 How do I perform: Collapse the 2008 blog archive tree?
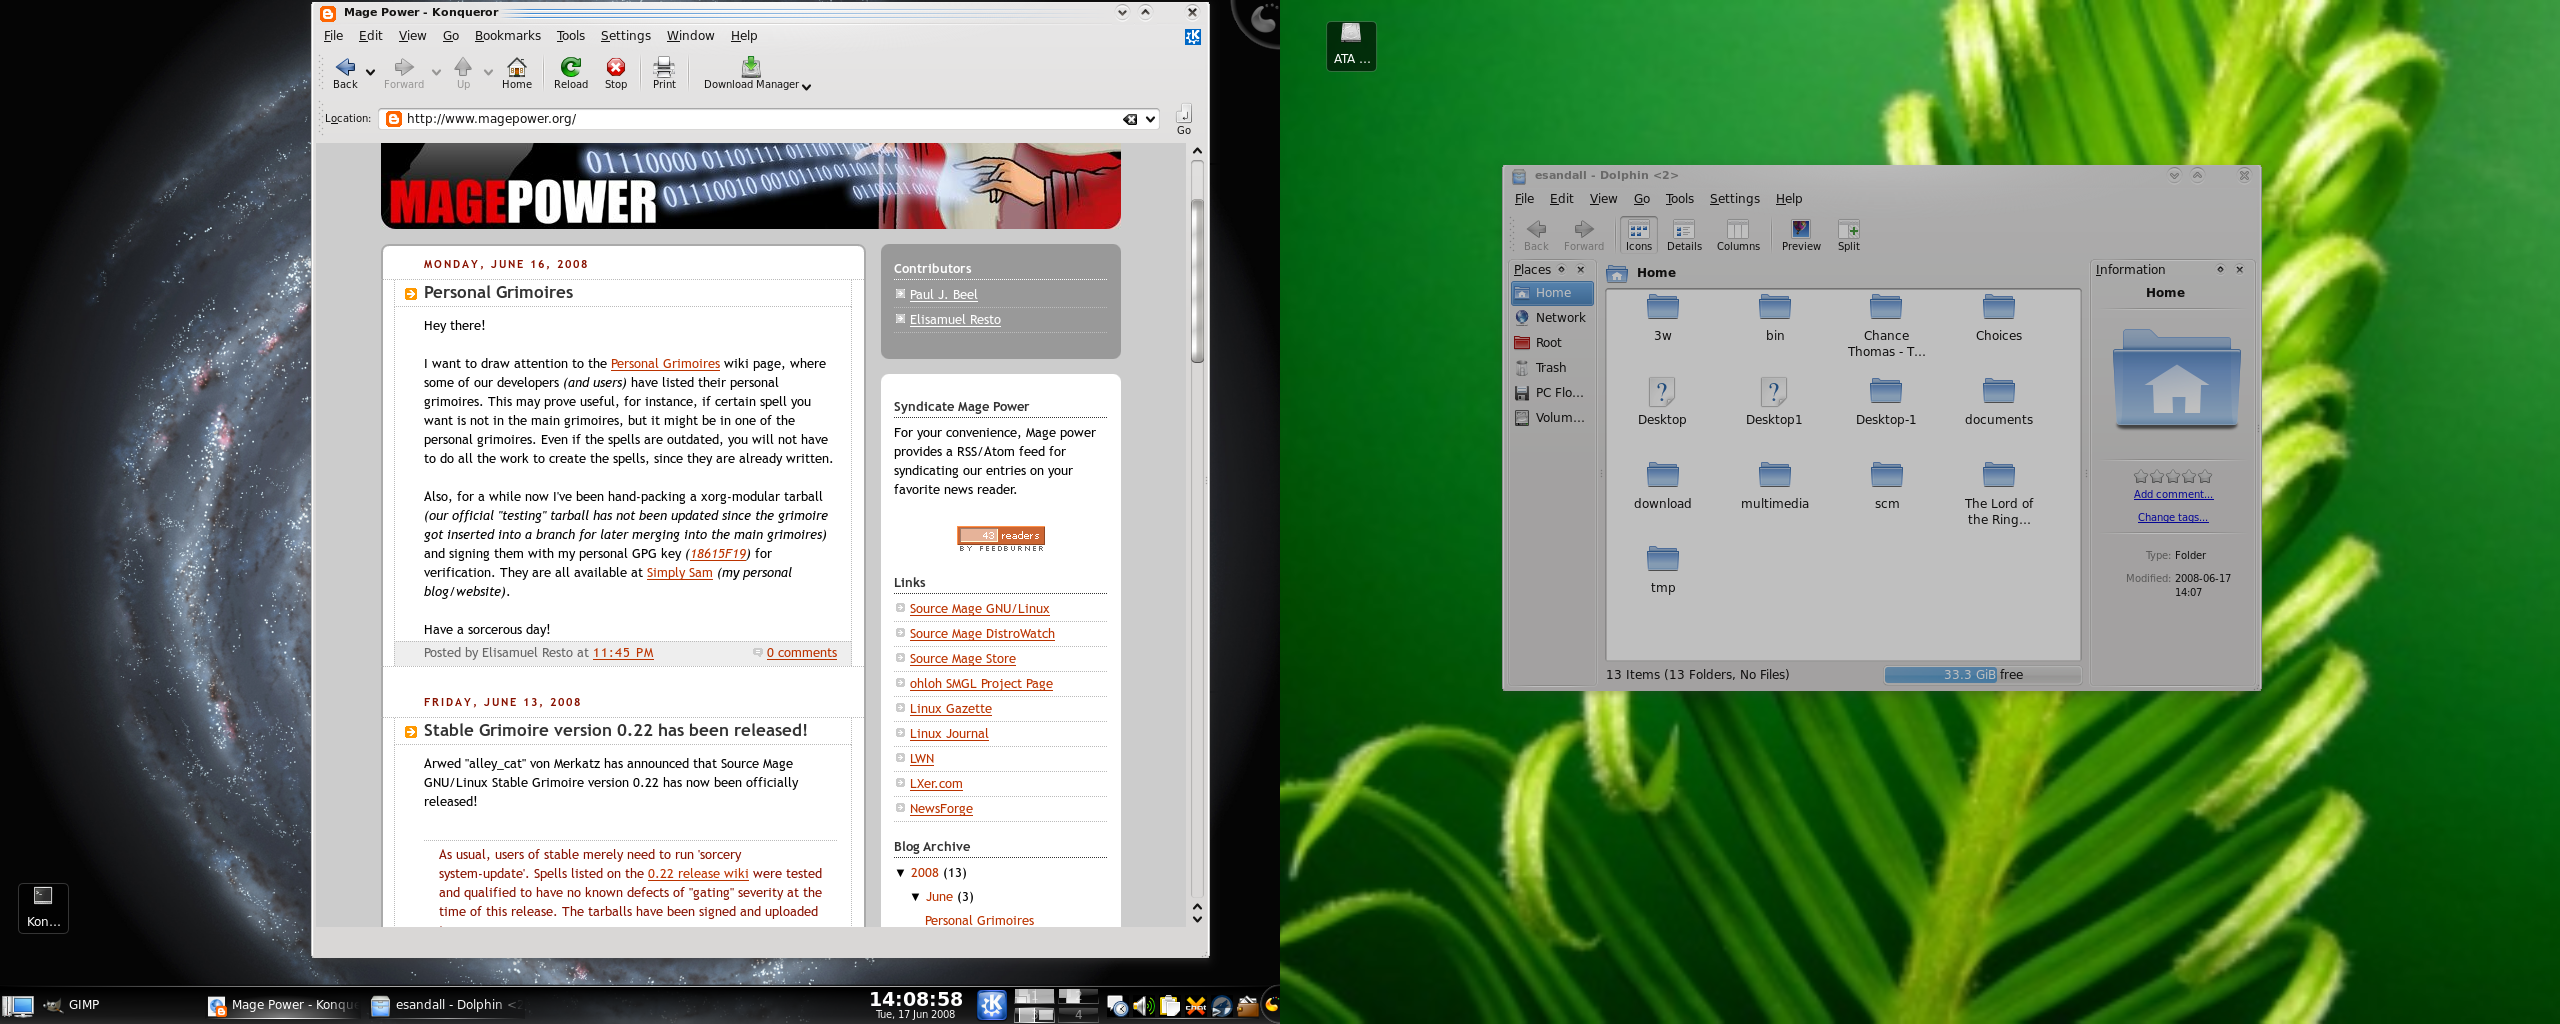point(901,873)
